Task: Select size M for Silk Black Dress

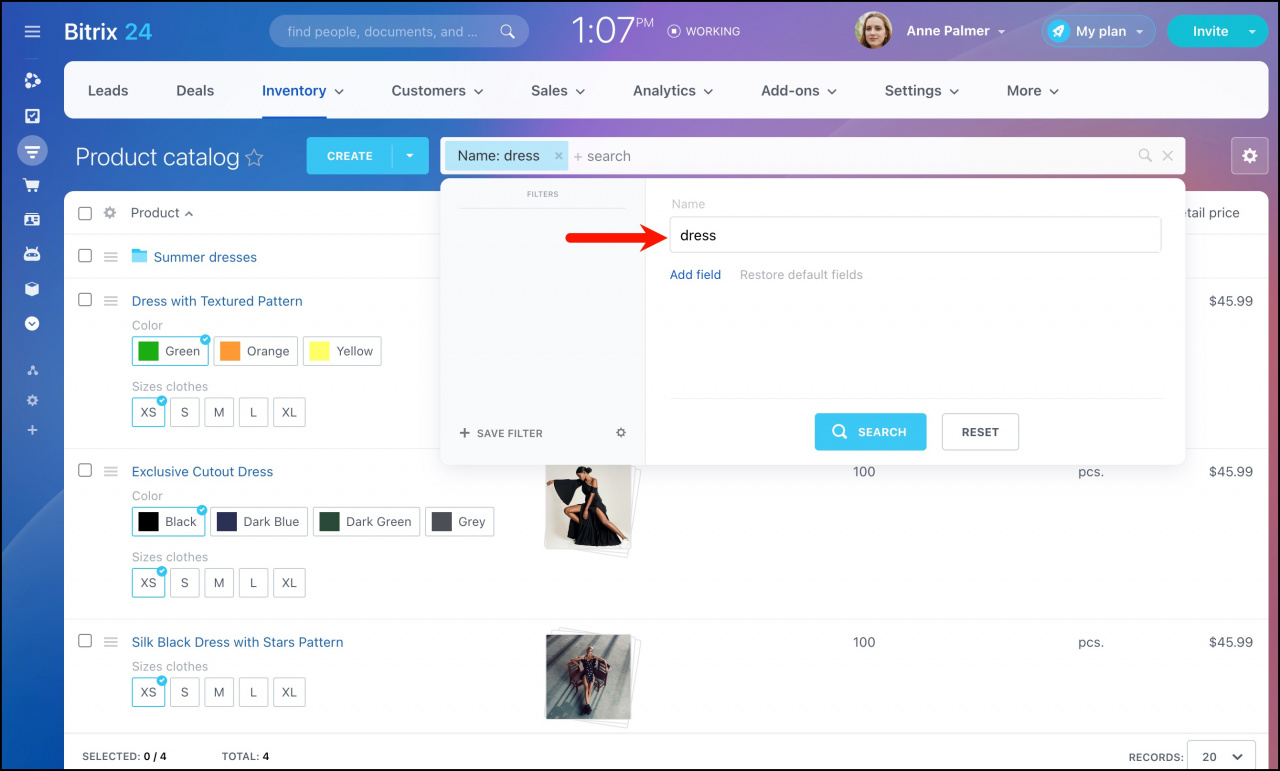Action: coord(218,692)
